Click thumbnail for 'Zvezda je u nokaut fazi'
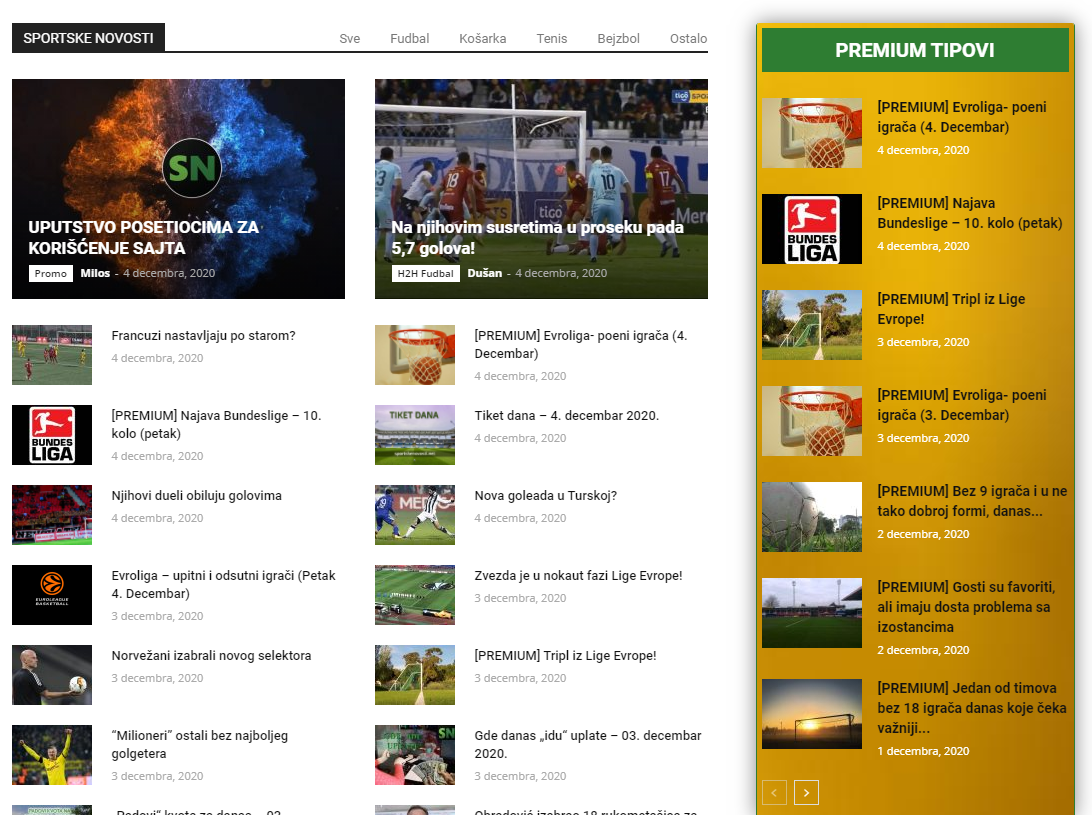Viewport: 1092px width, 815px height. click(x=415, y=595)
